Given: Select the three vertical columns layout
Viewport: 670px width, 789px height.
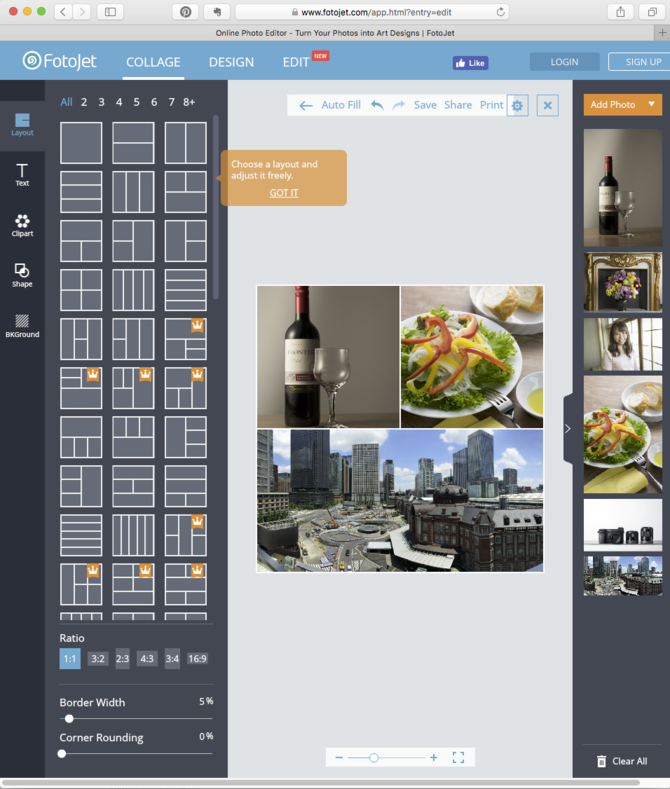Looking at the screenshot, I should pyautogui.click(x=133, y=192).
